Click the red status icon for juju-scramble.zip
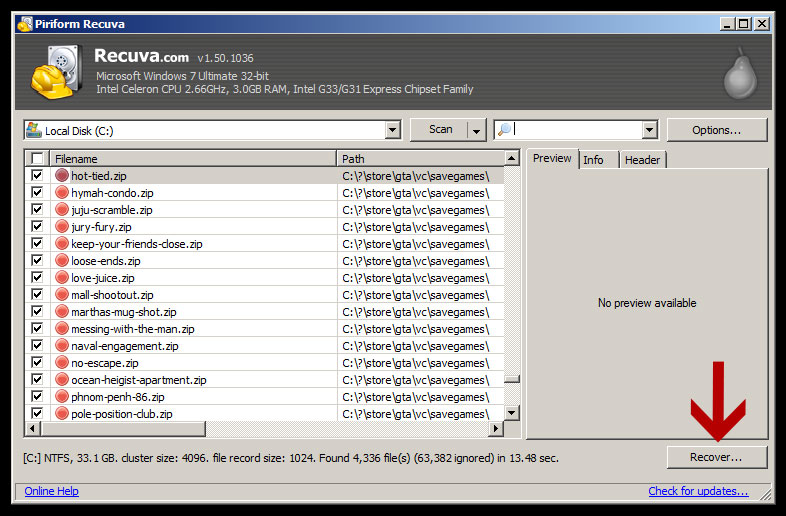786x516 pixels. (62, 210)
